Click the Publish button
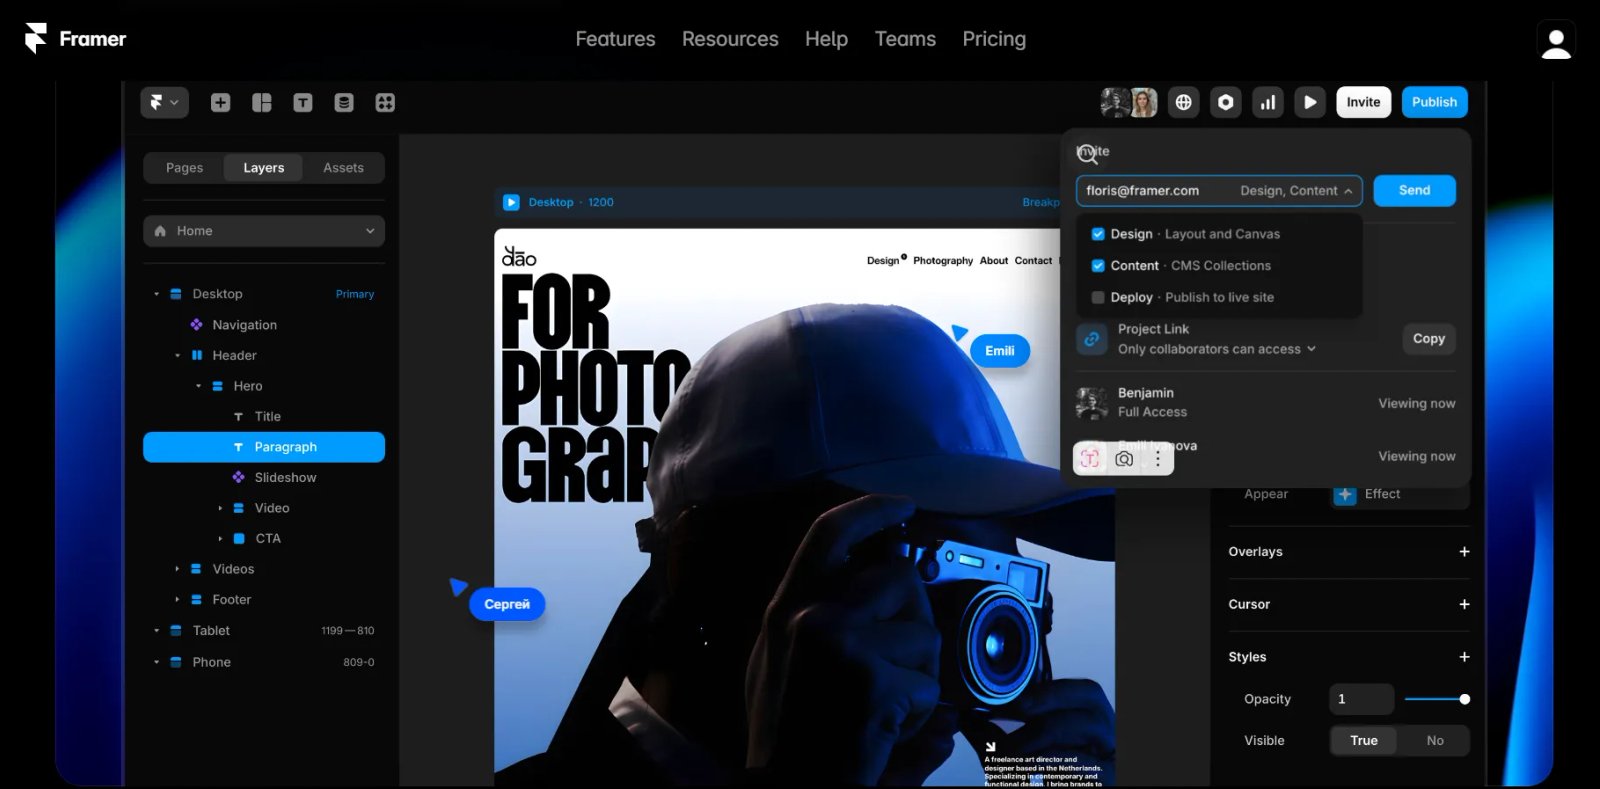 [1433, 102]
